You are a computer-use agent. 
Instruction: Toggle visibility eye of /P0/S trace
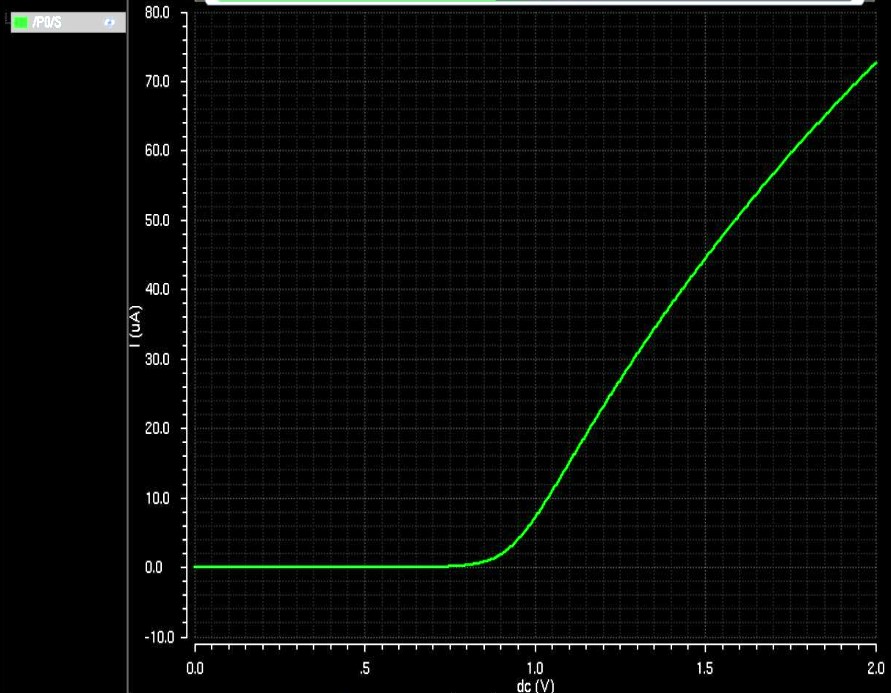click(109, 23)
